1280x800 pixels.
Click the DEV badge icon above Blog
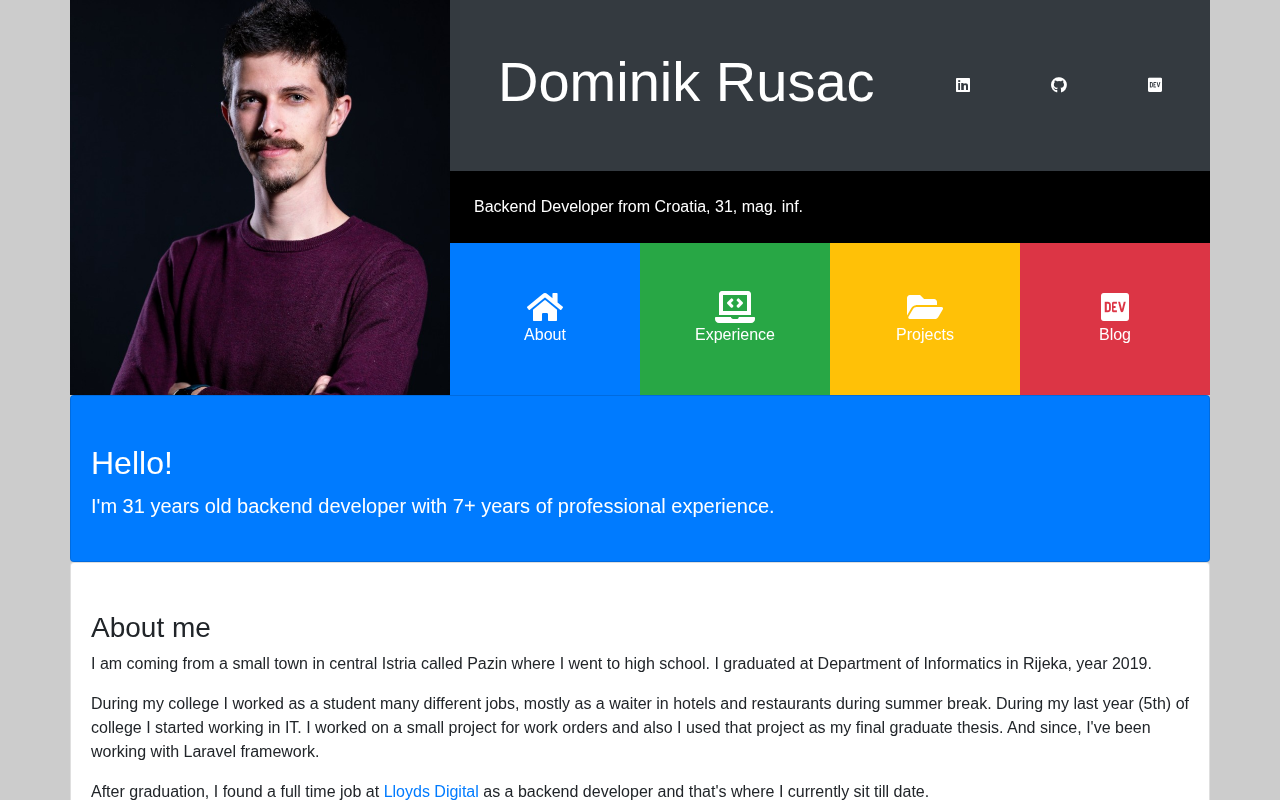tap(1115, 307)
